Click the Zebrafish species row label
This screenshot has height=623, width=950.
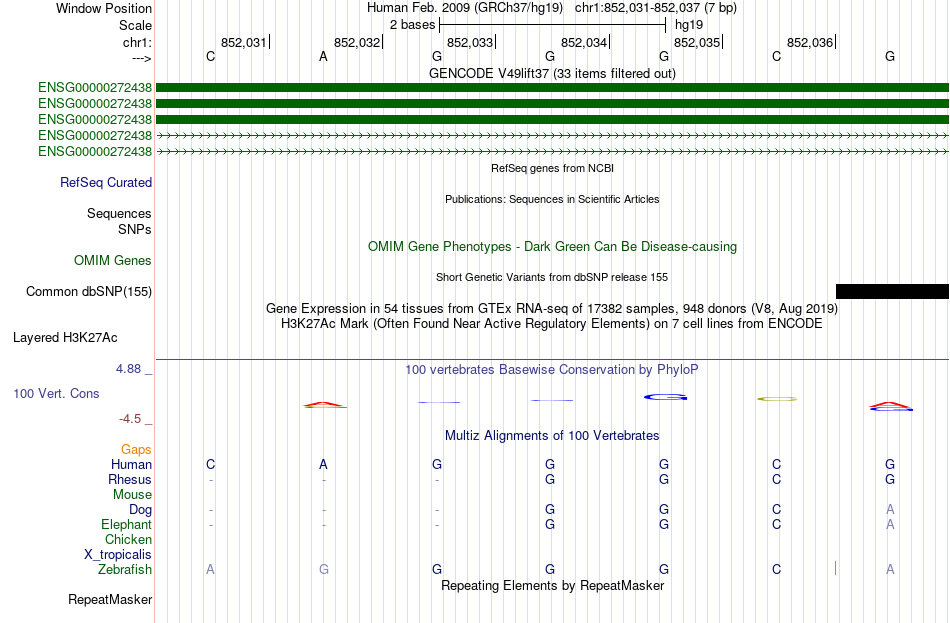click(125, 569)
